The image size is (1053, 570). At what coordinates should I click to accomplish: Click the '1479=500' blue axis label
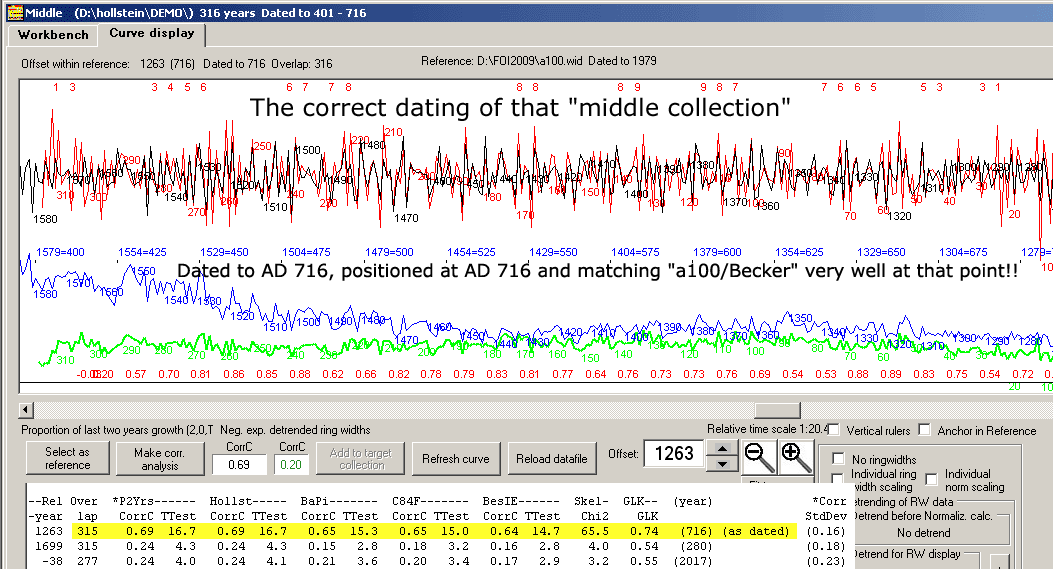(x=389, y=252)
